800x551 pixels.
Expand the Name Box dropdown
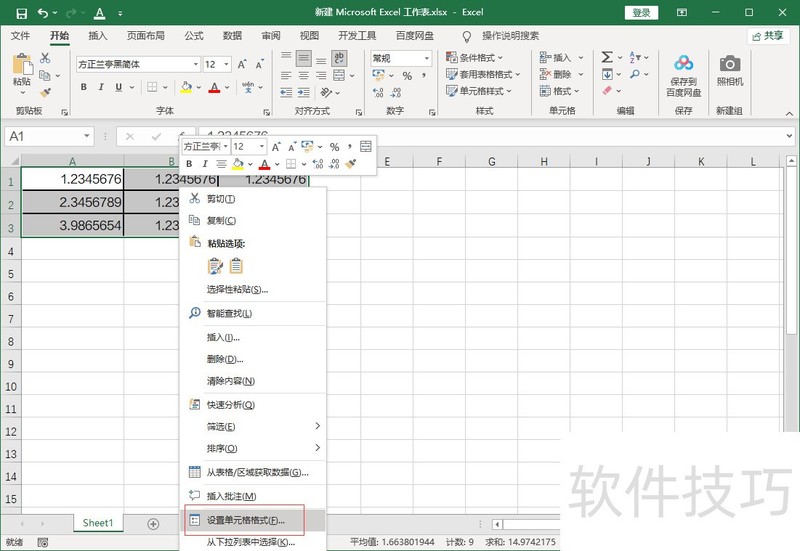[87, 136]
